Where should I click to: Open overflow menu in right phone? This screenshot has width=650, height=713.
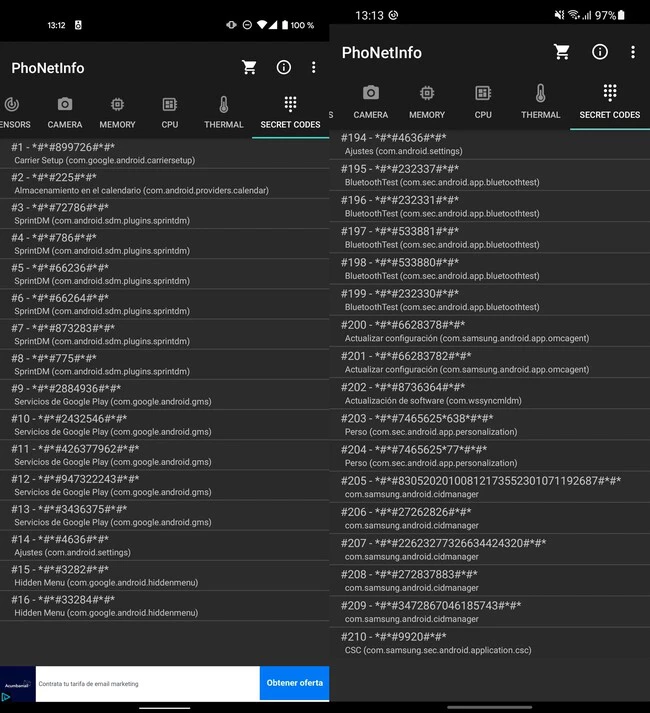(633, 52)
